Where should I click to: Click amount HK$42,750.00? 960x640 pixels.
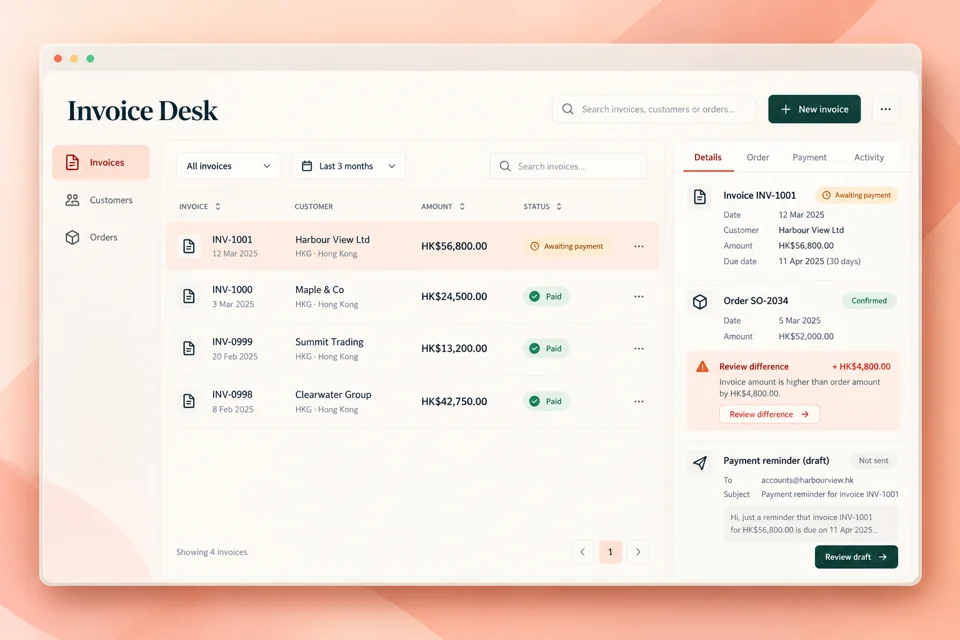(454, 401)
